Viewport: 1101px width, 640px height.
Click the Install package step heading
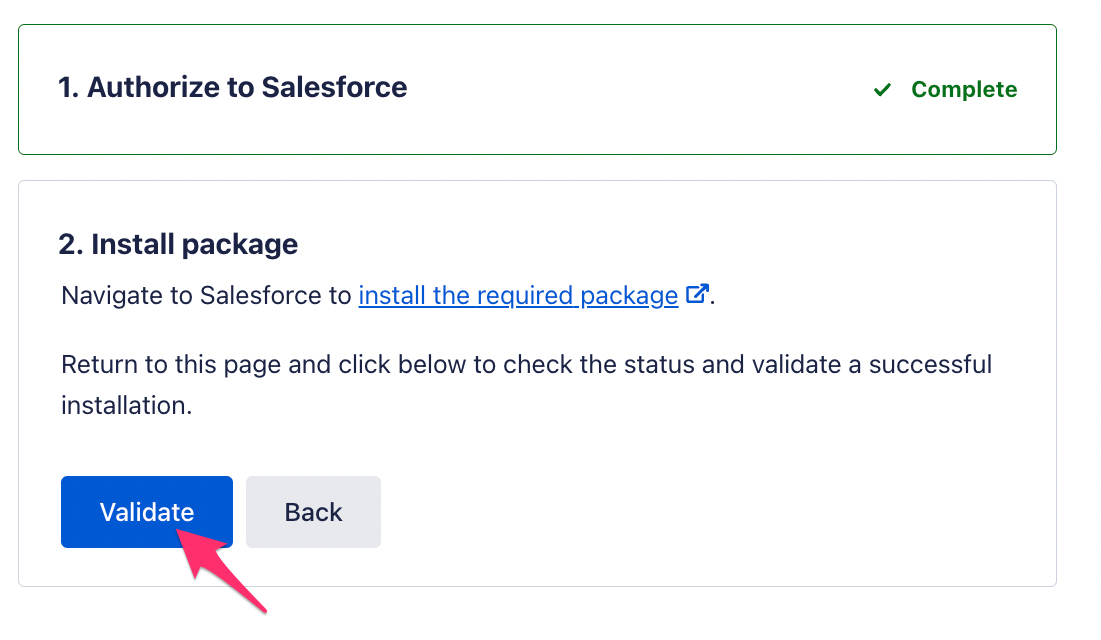[x=178, y=244]
